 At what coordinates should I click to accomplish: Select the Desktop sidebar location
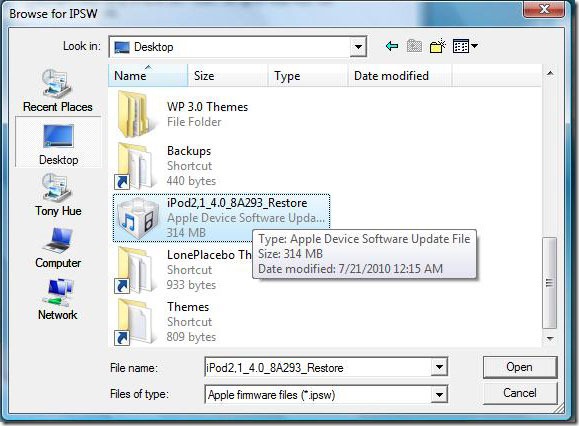(x=58, y=142)
